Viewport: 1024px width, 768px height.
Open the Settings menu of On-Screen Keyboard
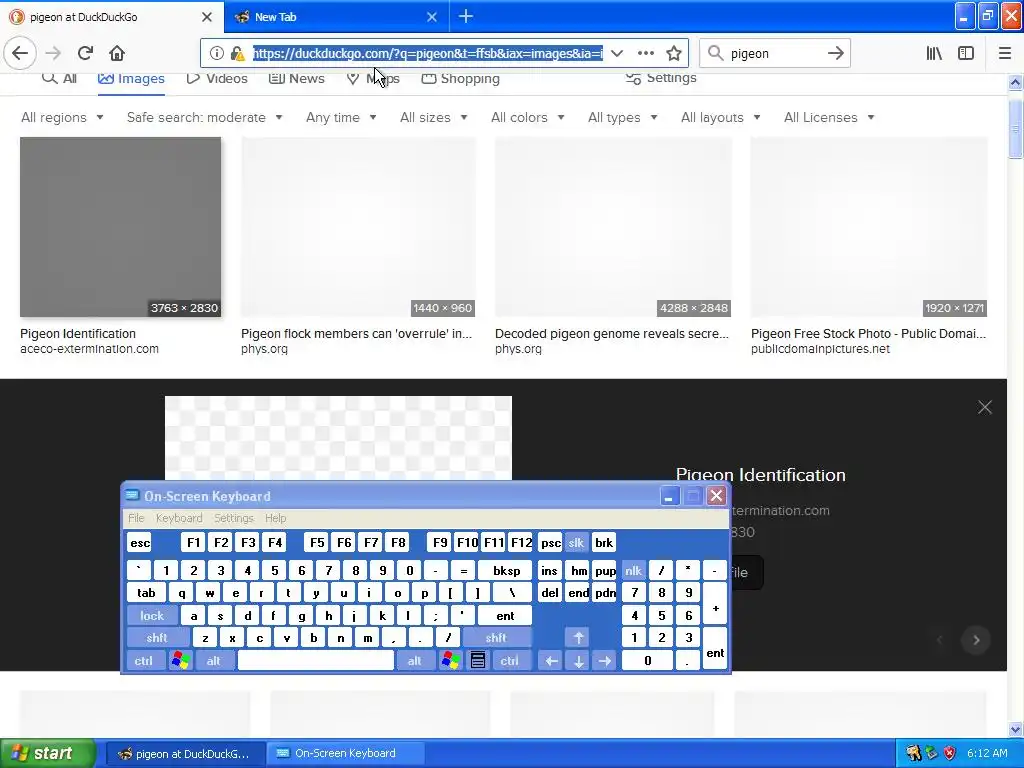tap(233, 518)
